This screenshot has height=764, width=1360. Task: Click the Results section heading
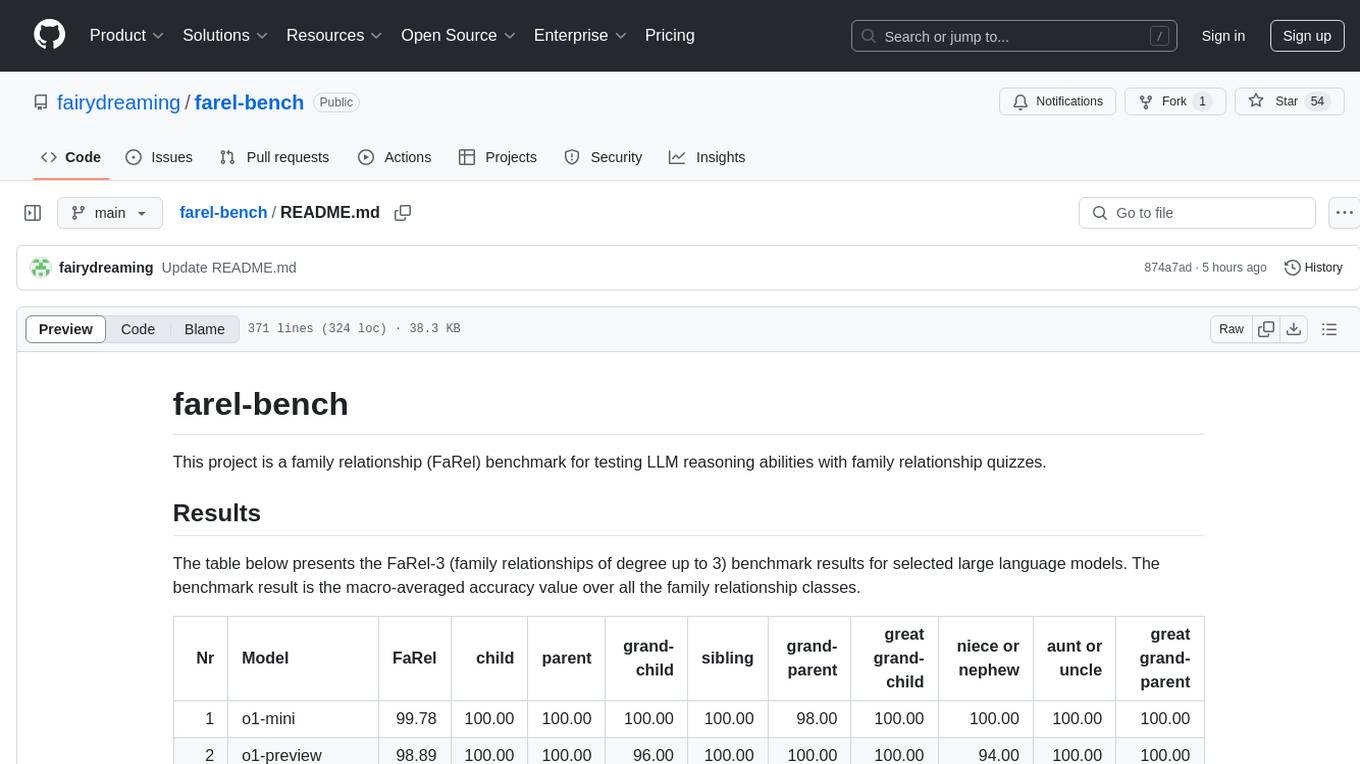(217, 513)
